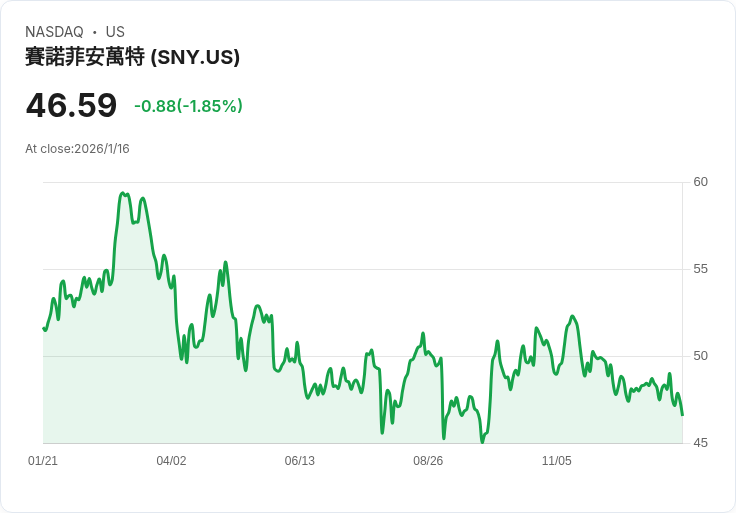Click the 04/02 date on x-axis
Image resolution: width=736 pixels, height=513 pixels.
pyautogui.click(x=171, y=461)
